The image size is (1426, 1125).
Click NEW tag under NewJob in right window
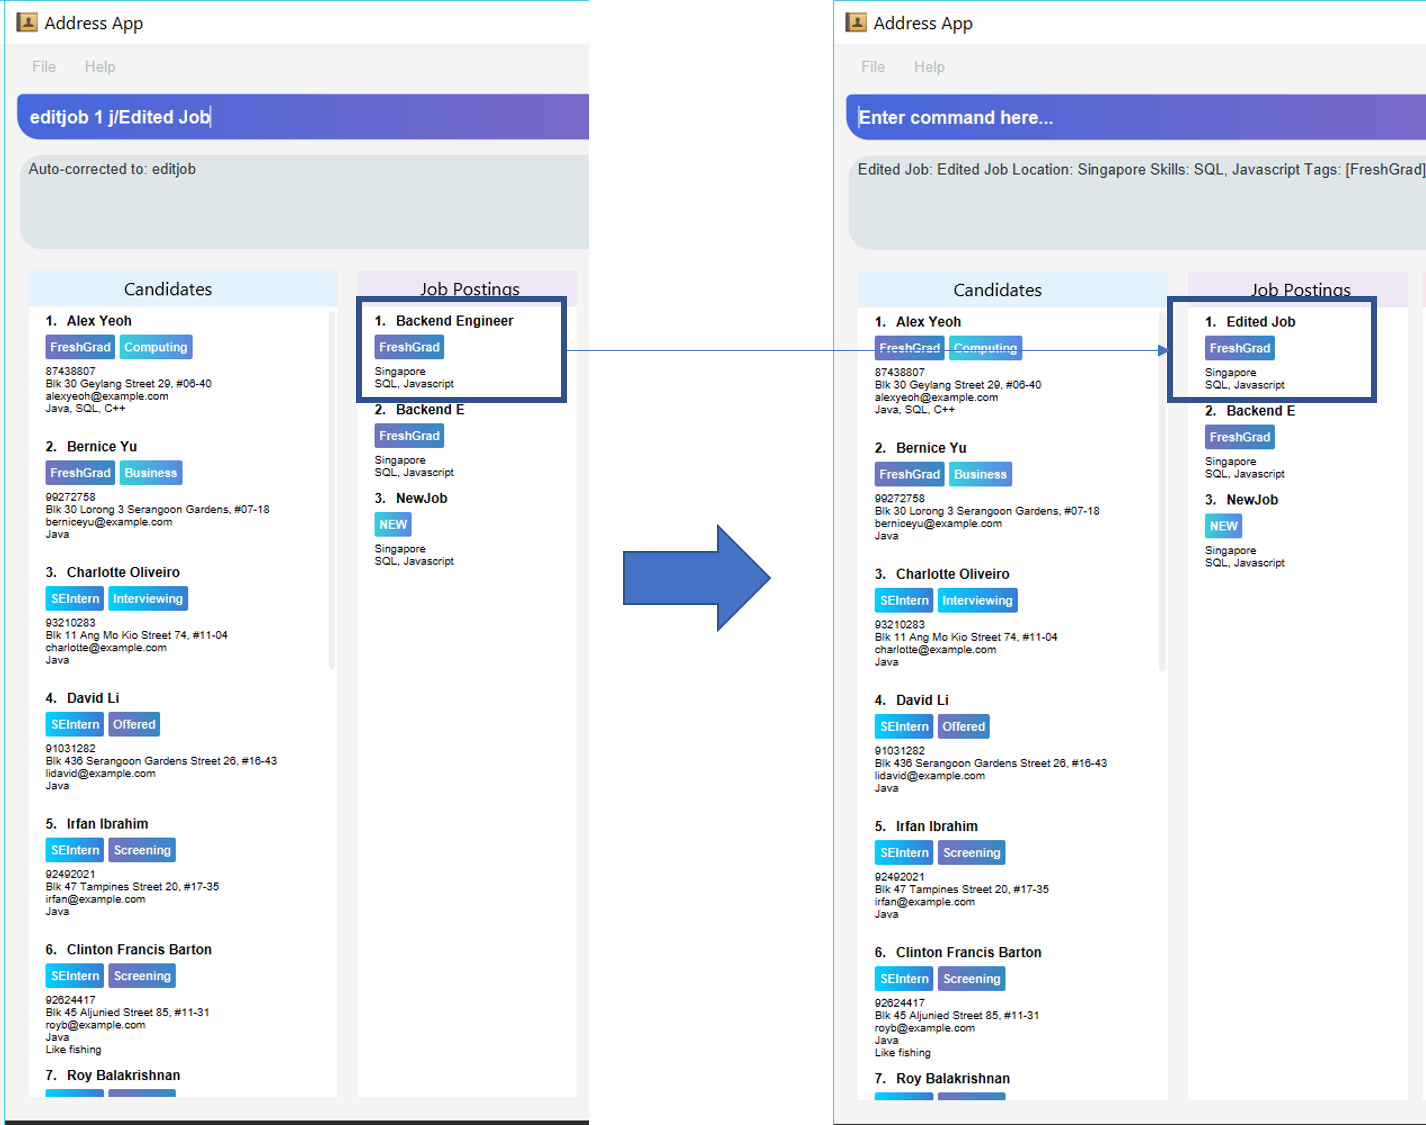click(1224, 526)
